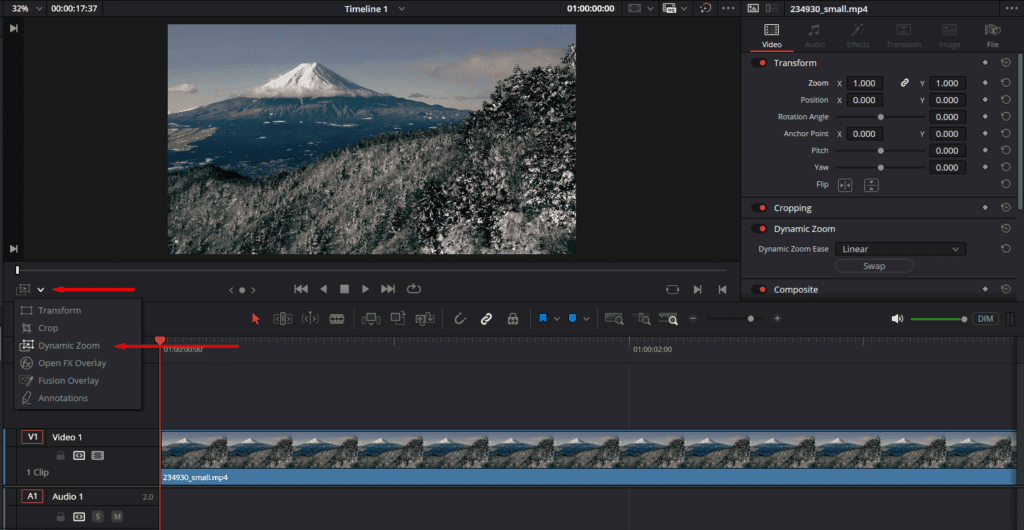
Task: Click the DIM button
Action: point(985,319)
